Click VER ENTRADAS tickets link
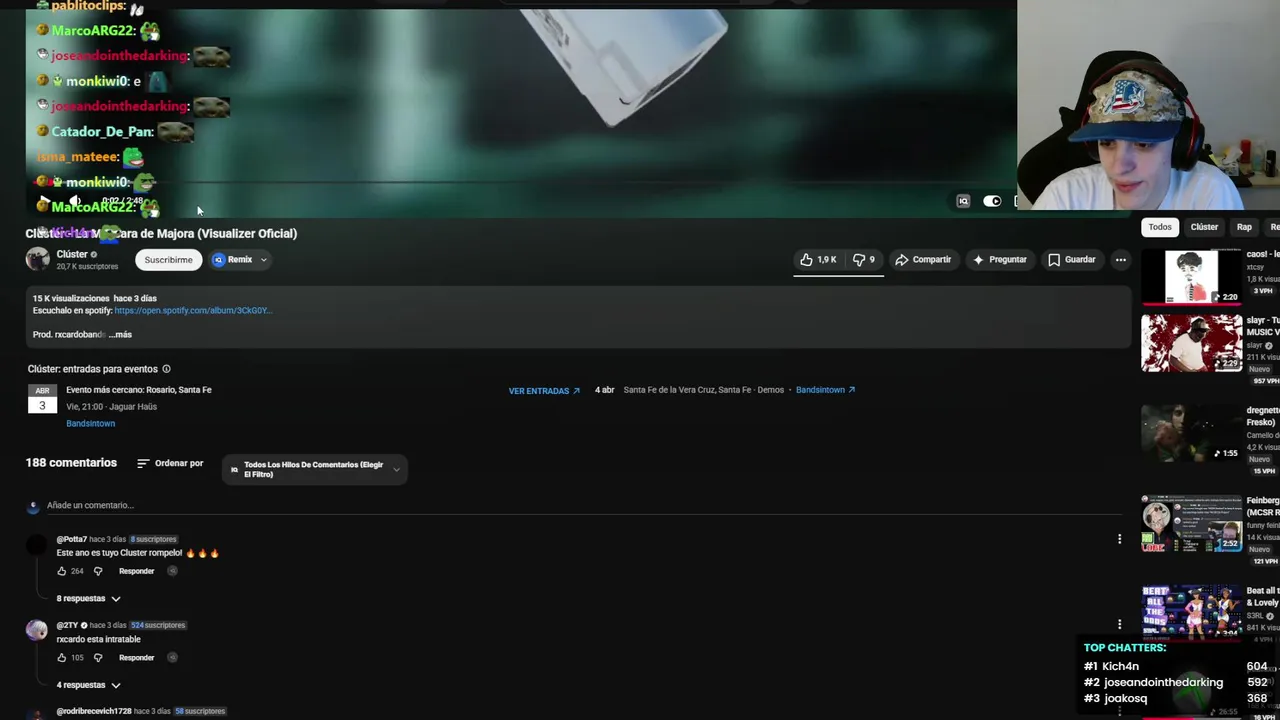Screen dimensions: 1280x720 [544, 391]
